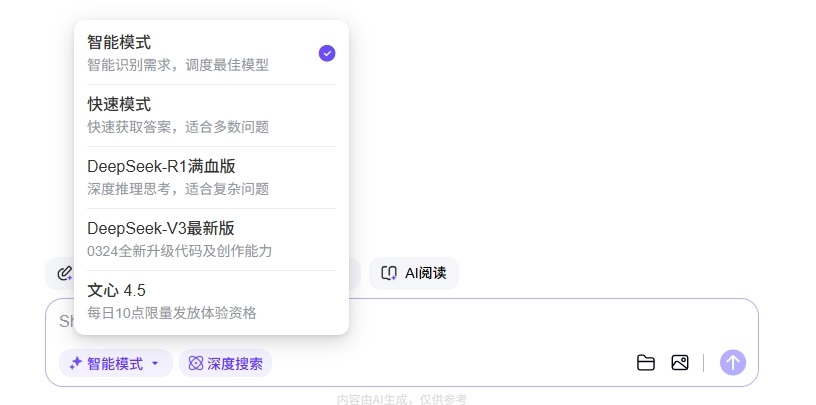Toggle 深度搜索 deep search
Viewport: 816px width, 405px height.
tap(225, 363)
